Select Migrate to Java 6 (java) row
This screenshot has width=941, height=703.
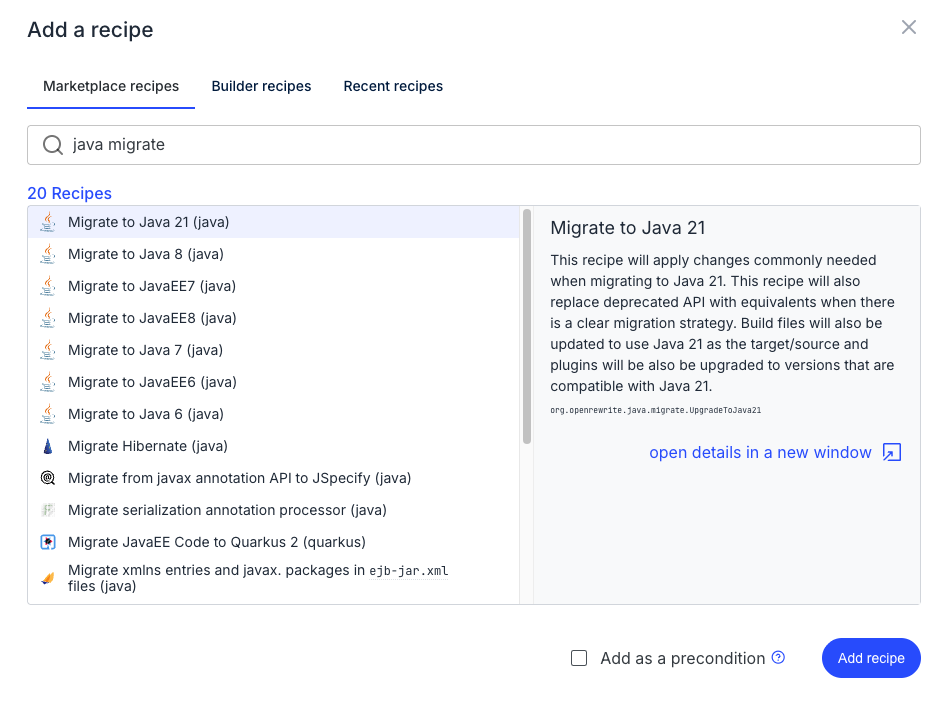click(274, 414)
